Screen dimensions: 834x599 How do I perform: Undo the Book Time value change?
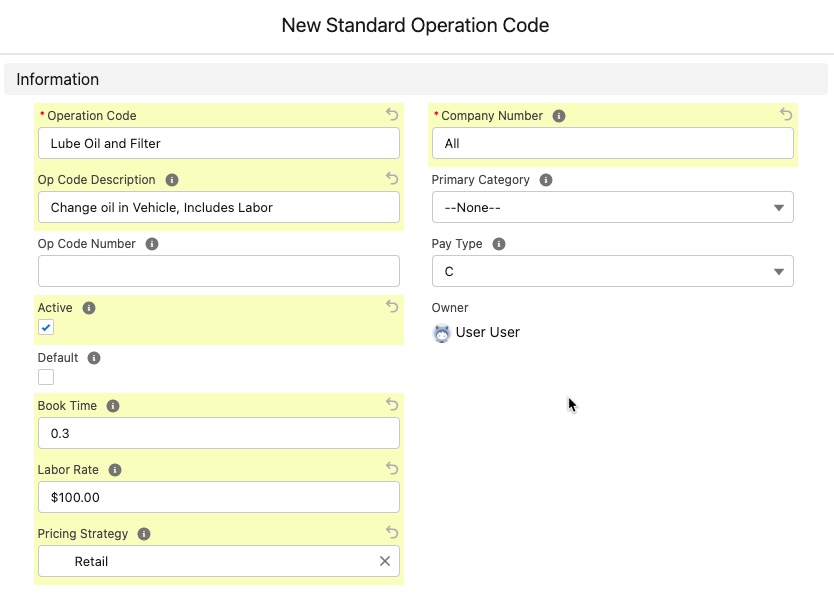point(392,404)
